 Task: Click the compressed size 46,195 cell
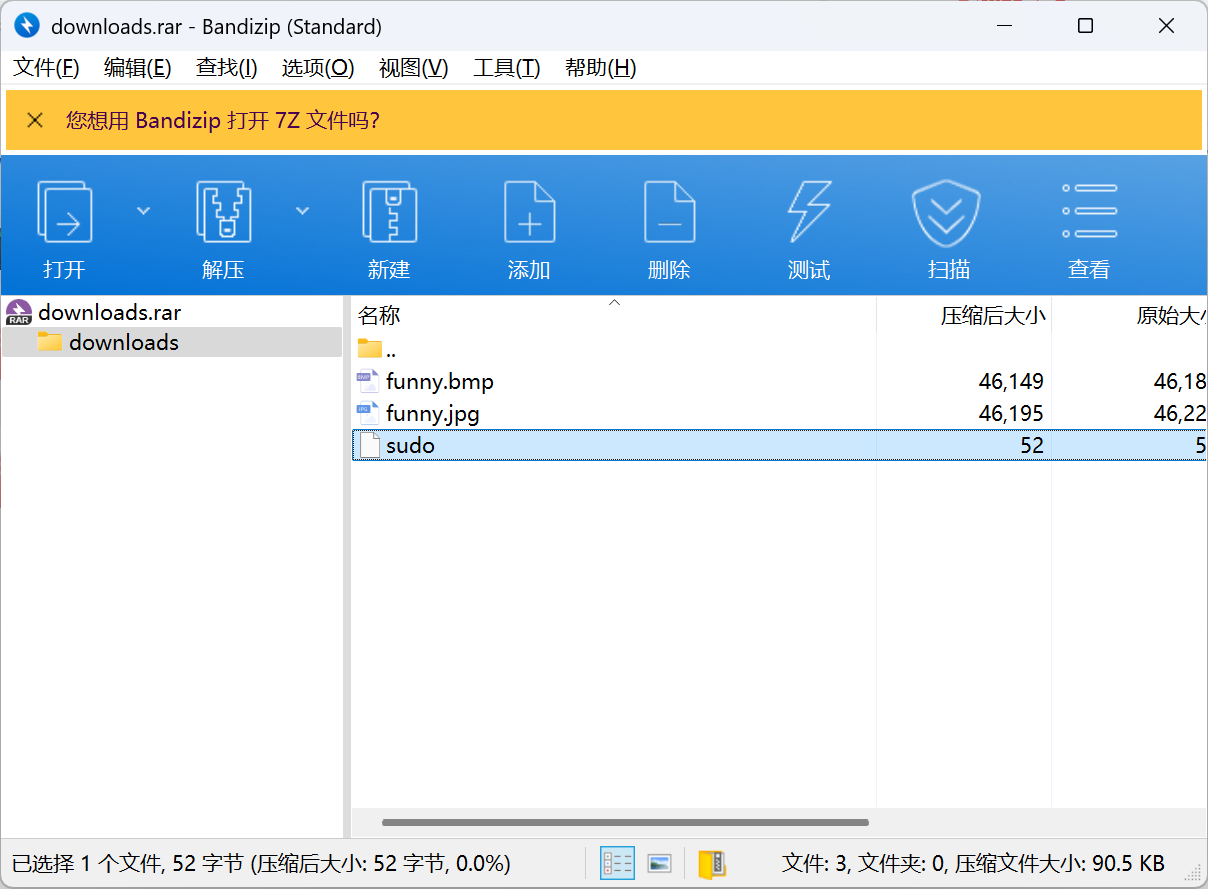(x=1011, y=413)
